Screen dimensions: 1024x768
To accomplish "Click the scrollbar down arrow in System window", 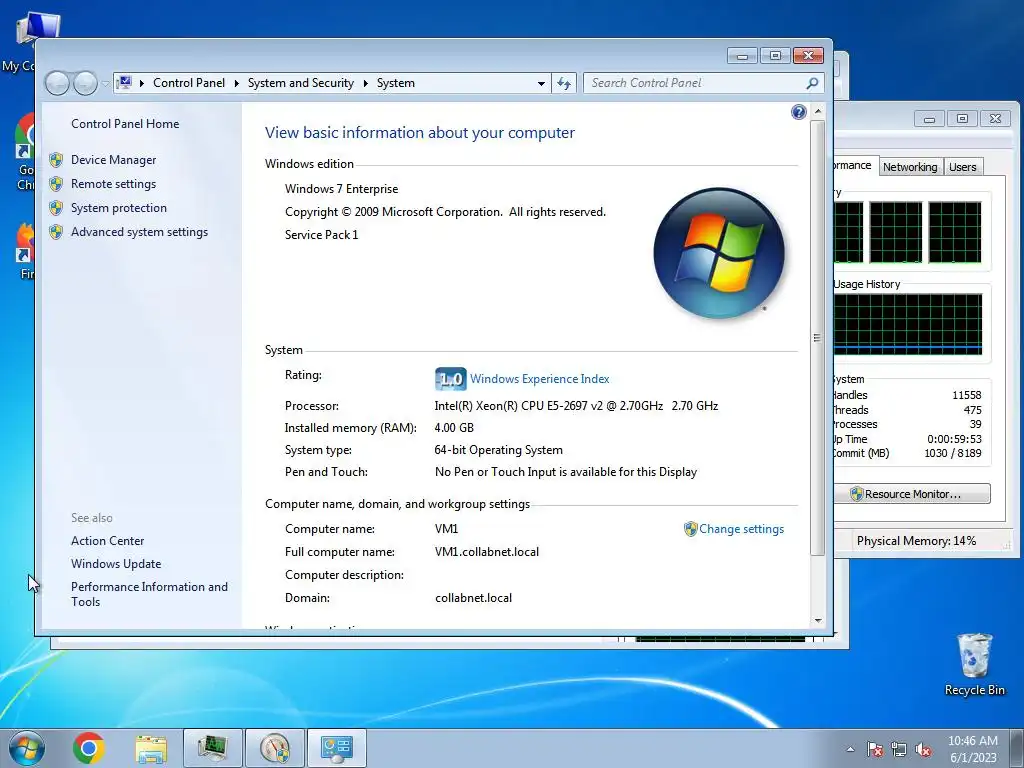I will tap(818, 621).
